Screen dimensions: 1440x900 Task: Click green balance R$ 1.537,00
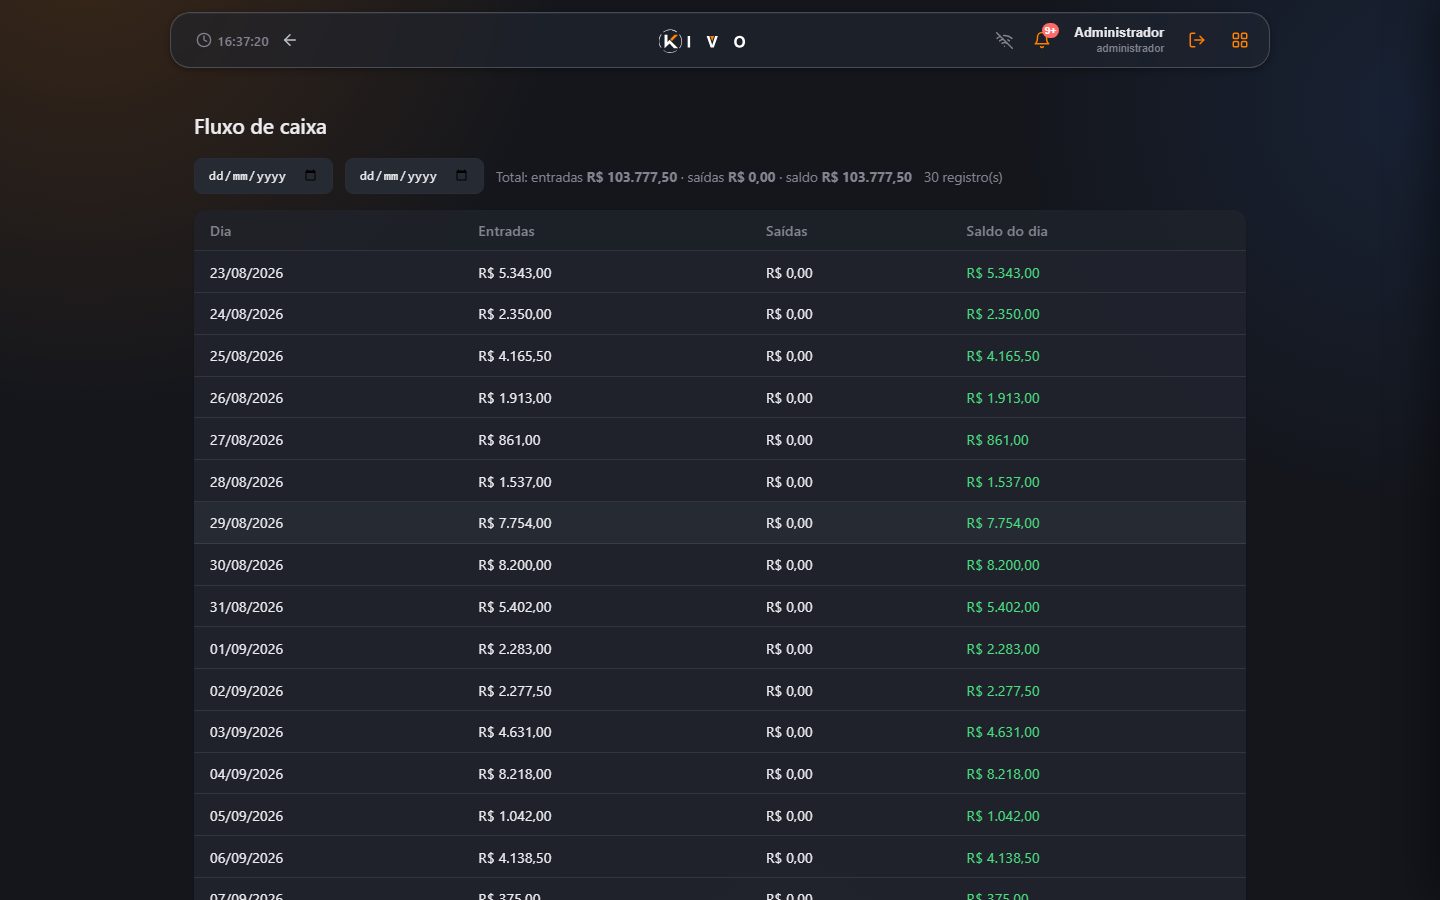(1002, 482)
